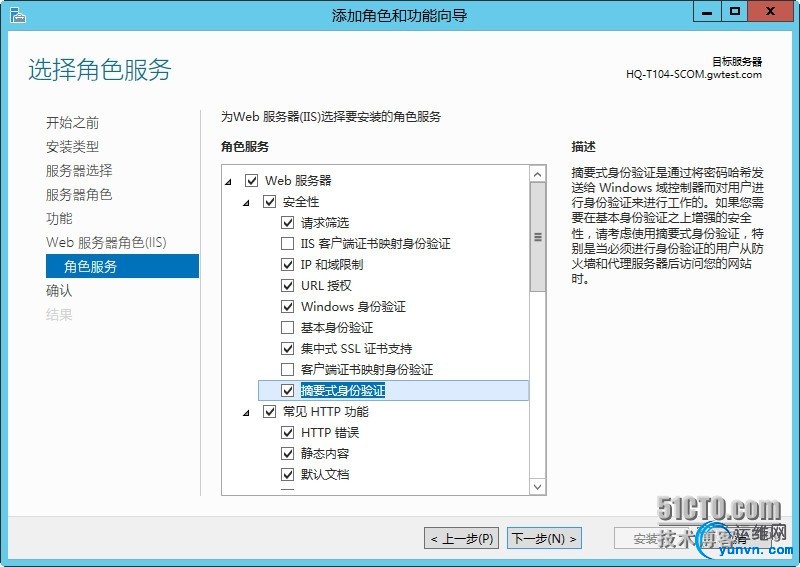The width and height of the screenshot is (800, 567).
Task: Check IIS 客户端证书映射身份验证
Action: coord(288,243)
